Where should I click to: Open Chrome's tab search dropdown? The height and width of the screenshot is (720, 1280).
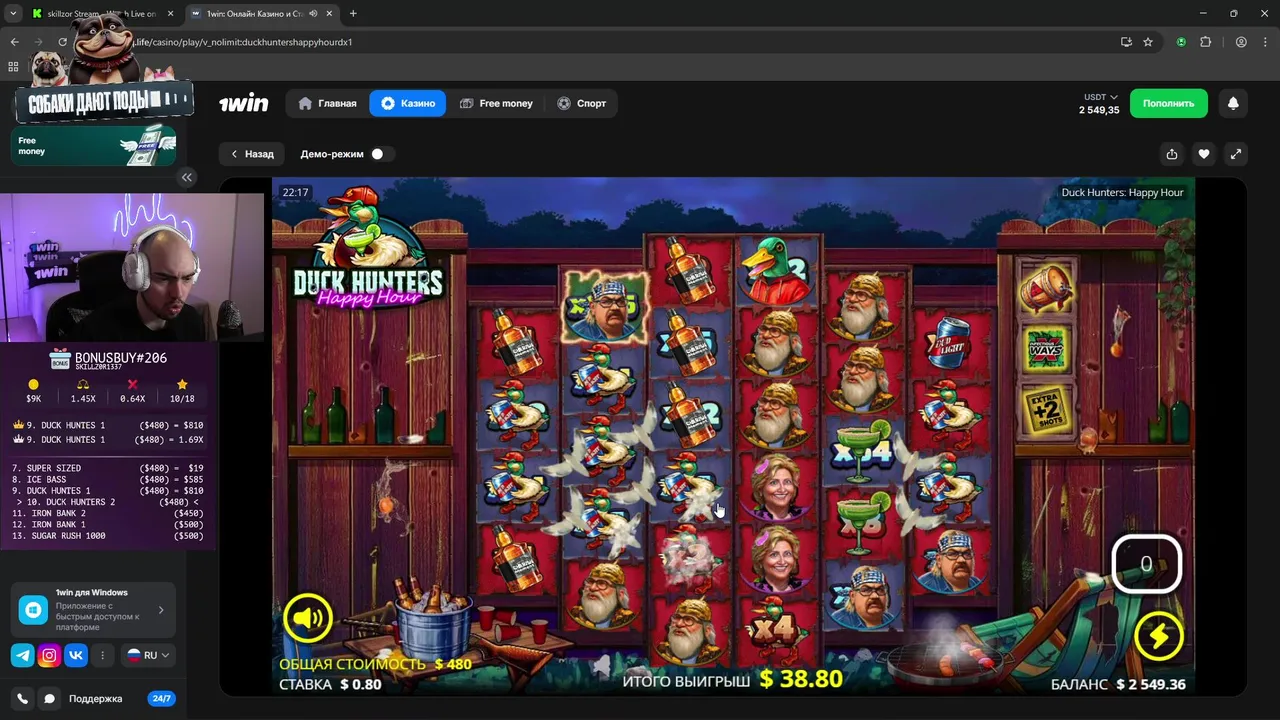(13, 13)
